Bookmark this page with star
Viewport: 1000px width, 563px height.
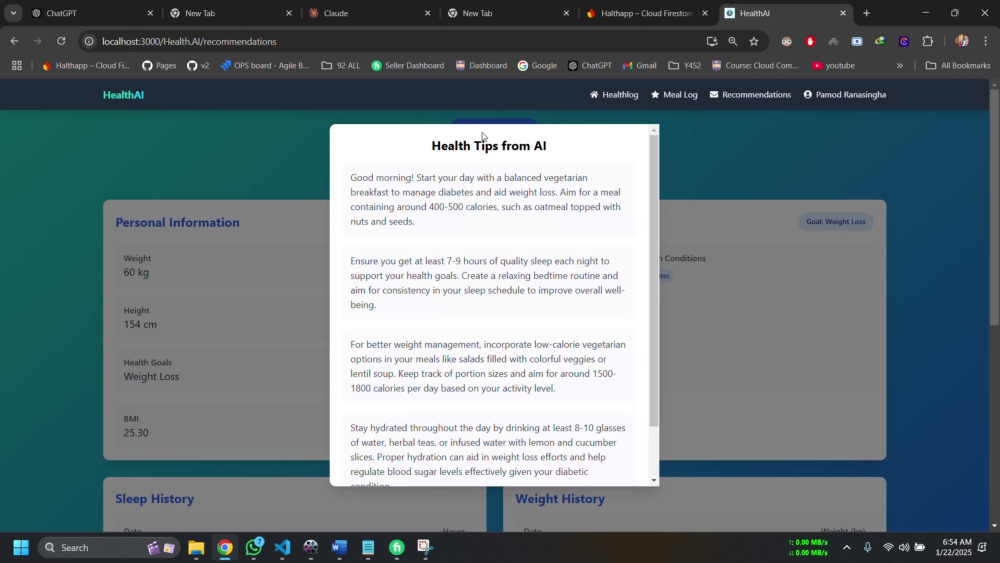(754, 41)
